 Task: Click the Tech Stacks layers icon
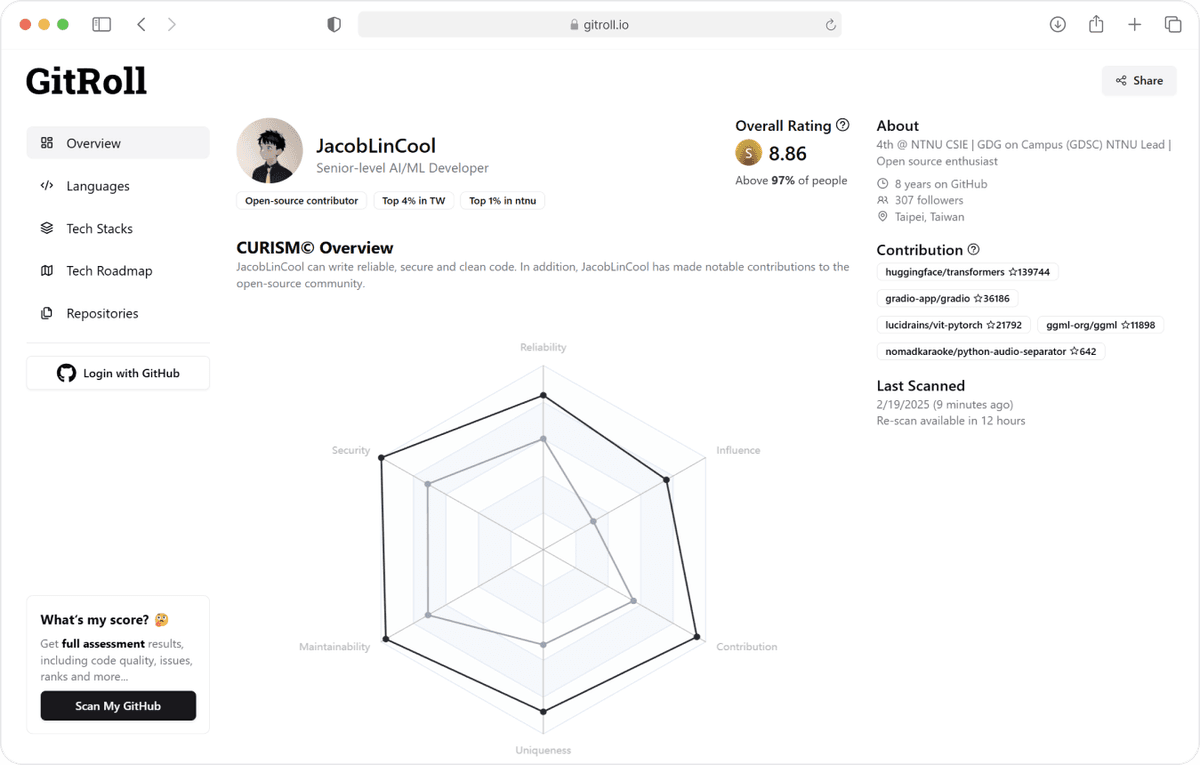[46, 228]
